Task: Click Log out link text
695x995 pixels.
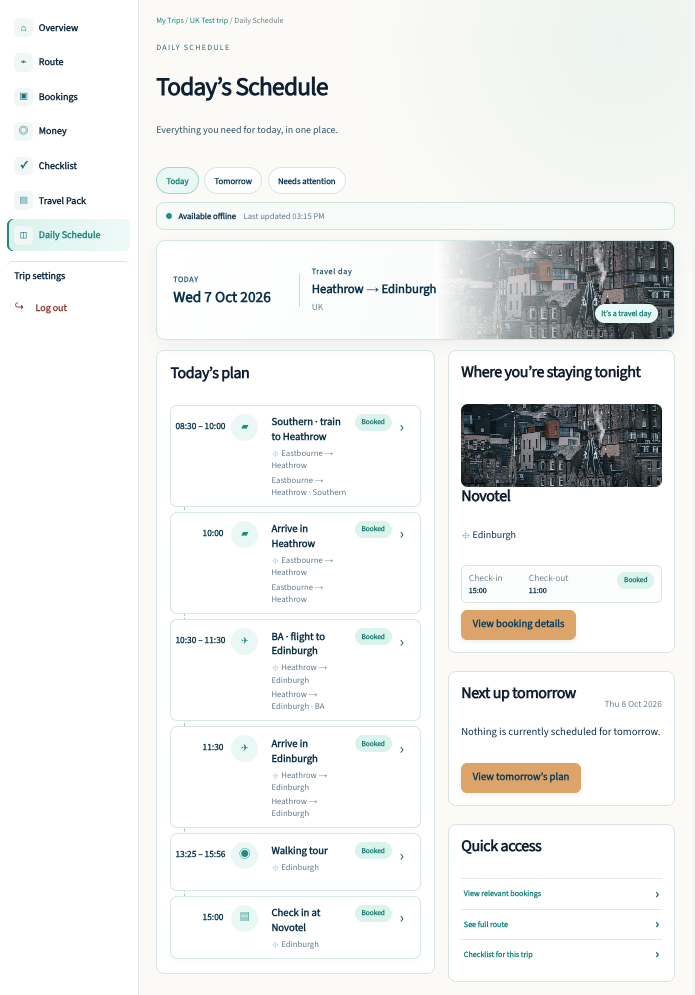Action: pos(51,308)
